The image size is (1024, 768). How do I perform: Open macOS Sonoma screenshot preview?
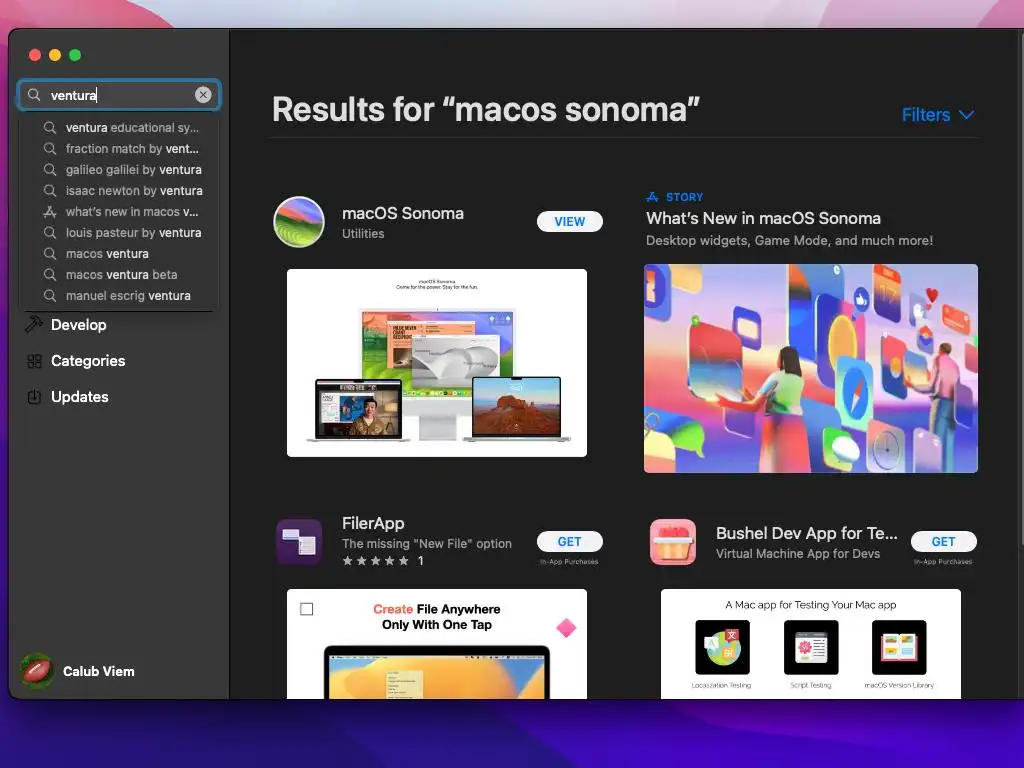tap(437, 362)
